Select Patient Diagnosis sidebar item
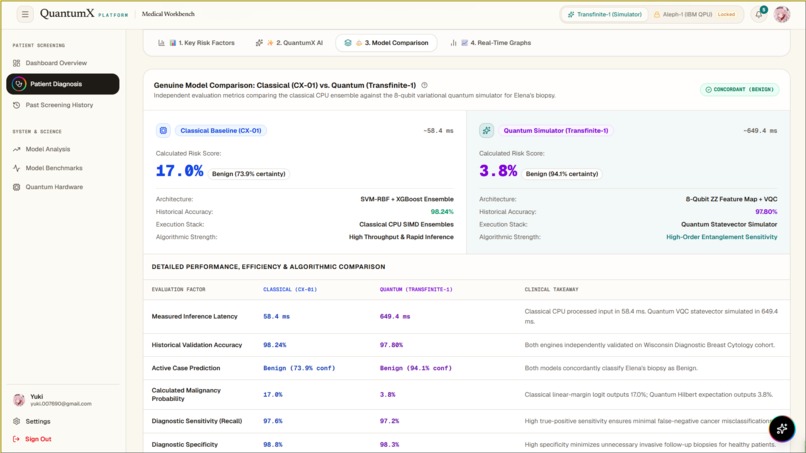806x453 pixels. 63,84
